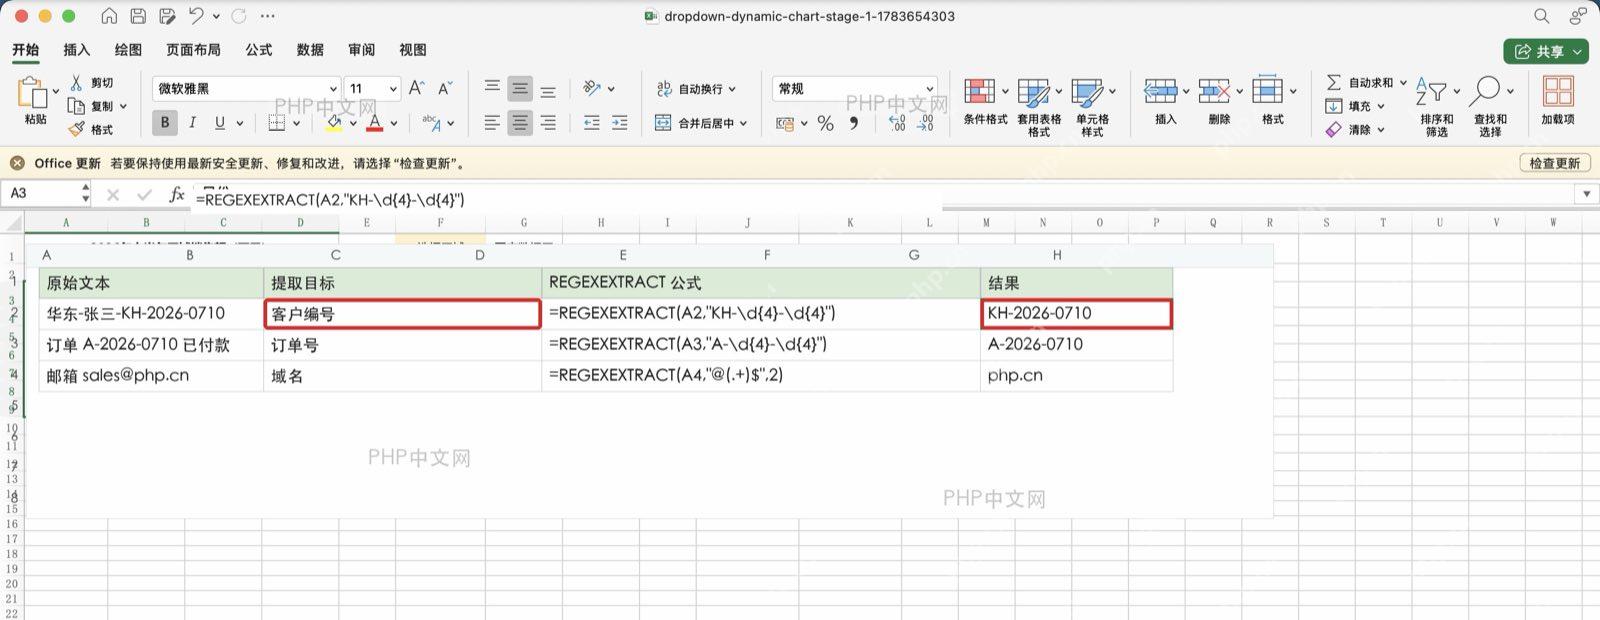This screenshot has width=1600, height=620.
Task: Apply the yellow fill color bucket
Action: [x=334, y=122]
